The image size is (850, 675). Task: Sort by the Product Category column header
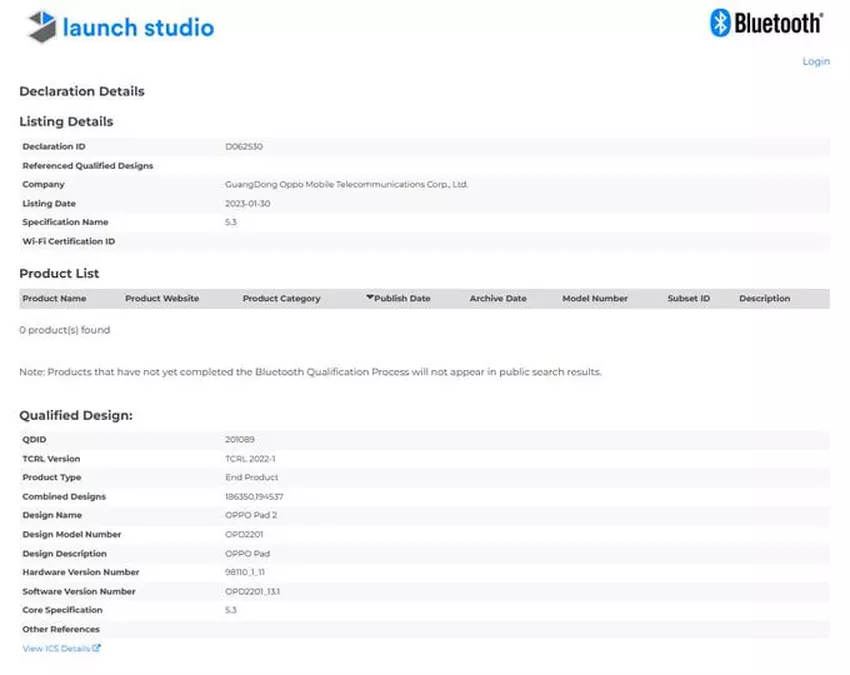281,299
